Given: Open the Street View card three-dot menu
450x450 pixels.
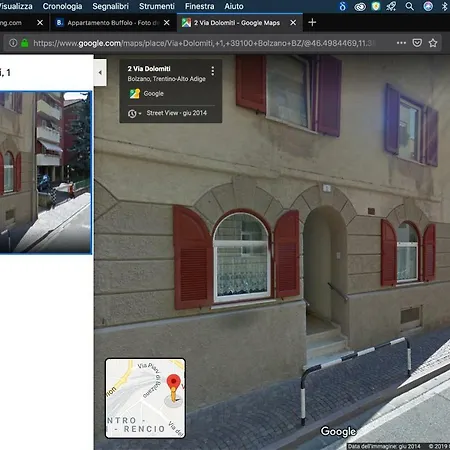Looking at the screenshot, I should 213,71.
